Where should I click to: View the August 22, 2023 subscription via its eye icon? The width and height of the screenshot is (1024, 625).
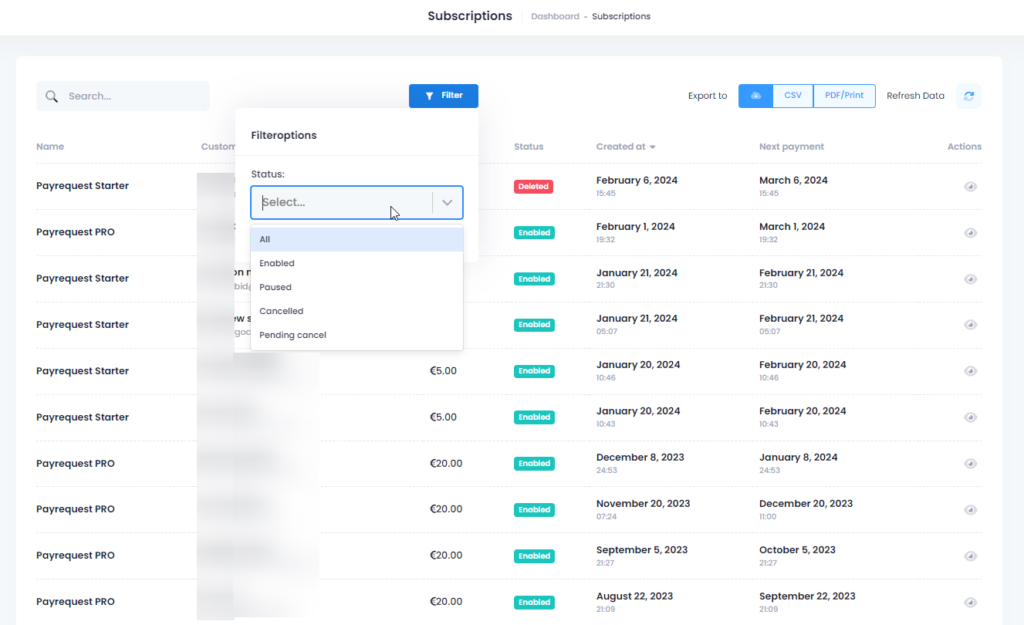[x=969, y=602]
